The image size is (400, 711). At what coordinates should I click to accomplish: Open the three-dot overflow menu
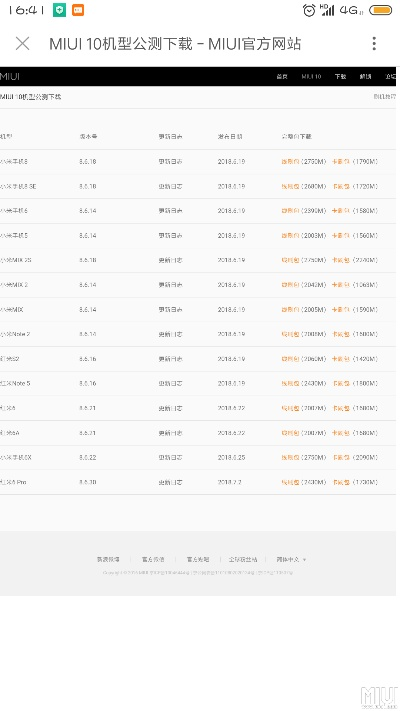(x=374, y=44)
